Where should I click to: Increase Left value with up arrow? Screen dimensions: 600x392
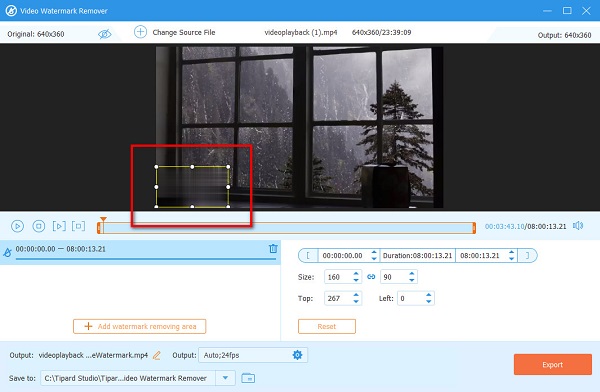tap(429, 295)
